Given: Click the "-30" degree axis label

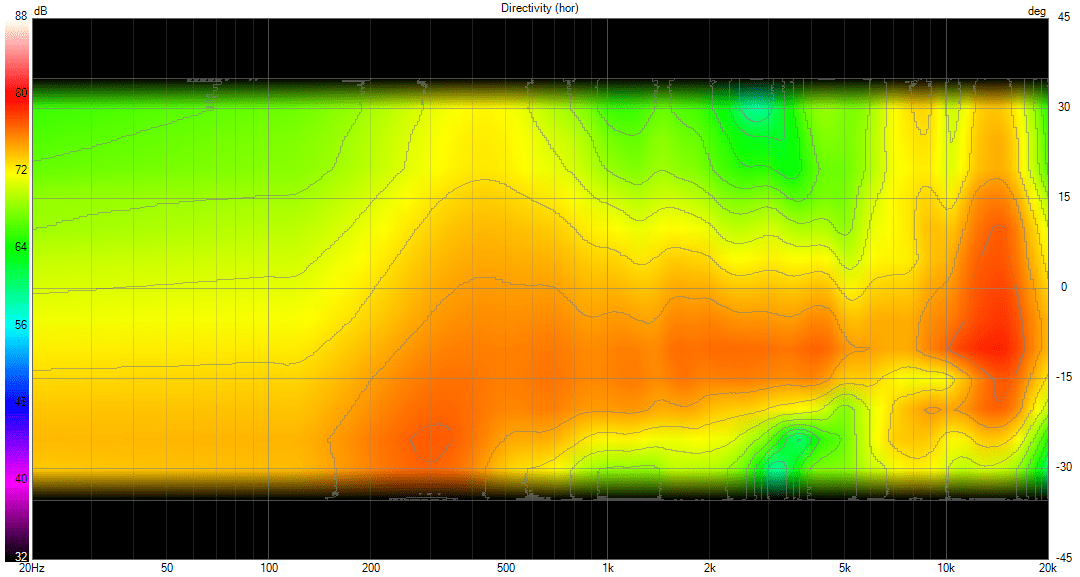Looking at the screenshot, I should pyautogui.click(x=1063, y=467).
